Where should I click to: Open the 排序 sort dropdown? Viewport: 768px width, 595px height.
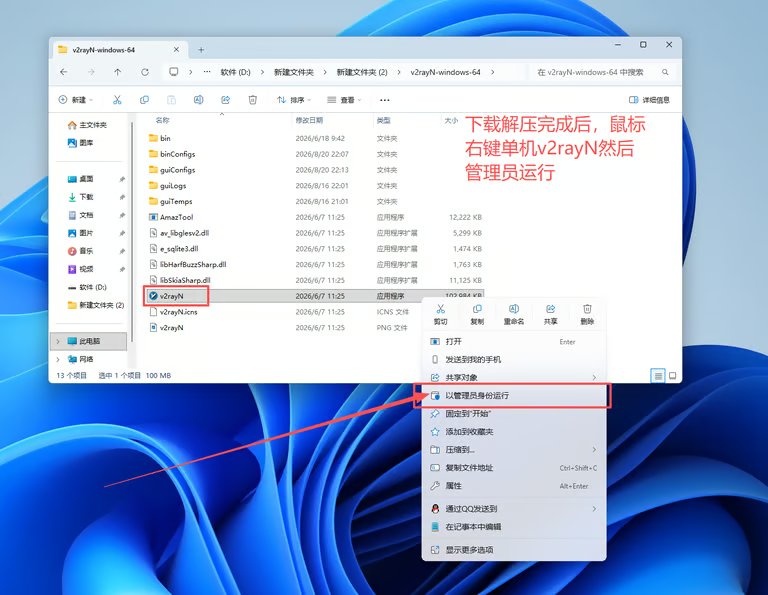[x=294, y=100]
